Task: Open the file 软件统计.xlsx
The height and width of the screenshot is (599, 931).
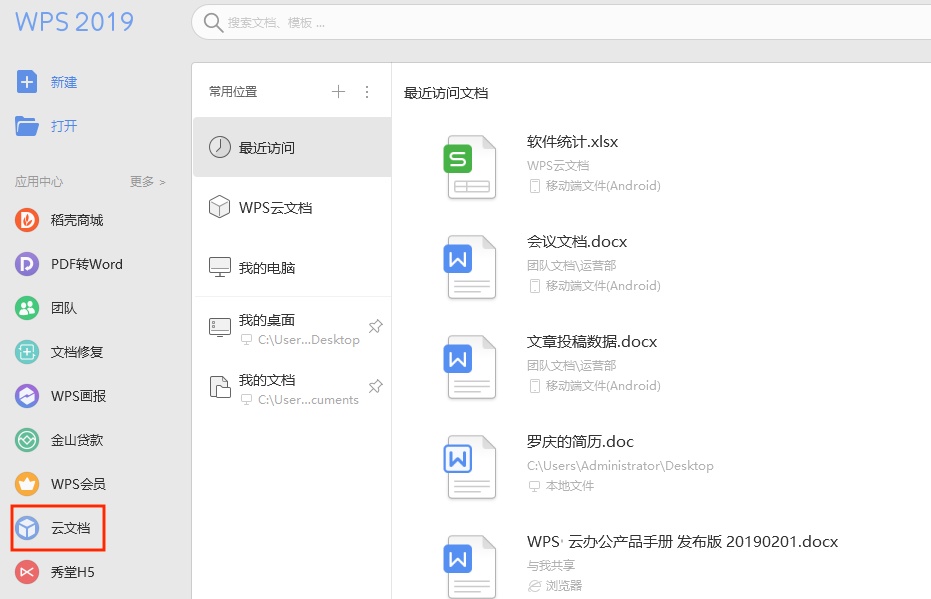Action: pos(572,142)
